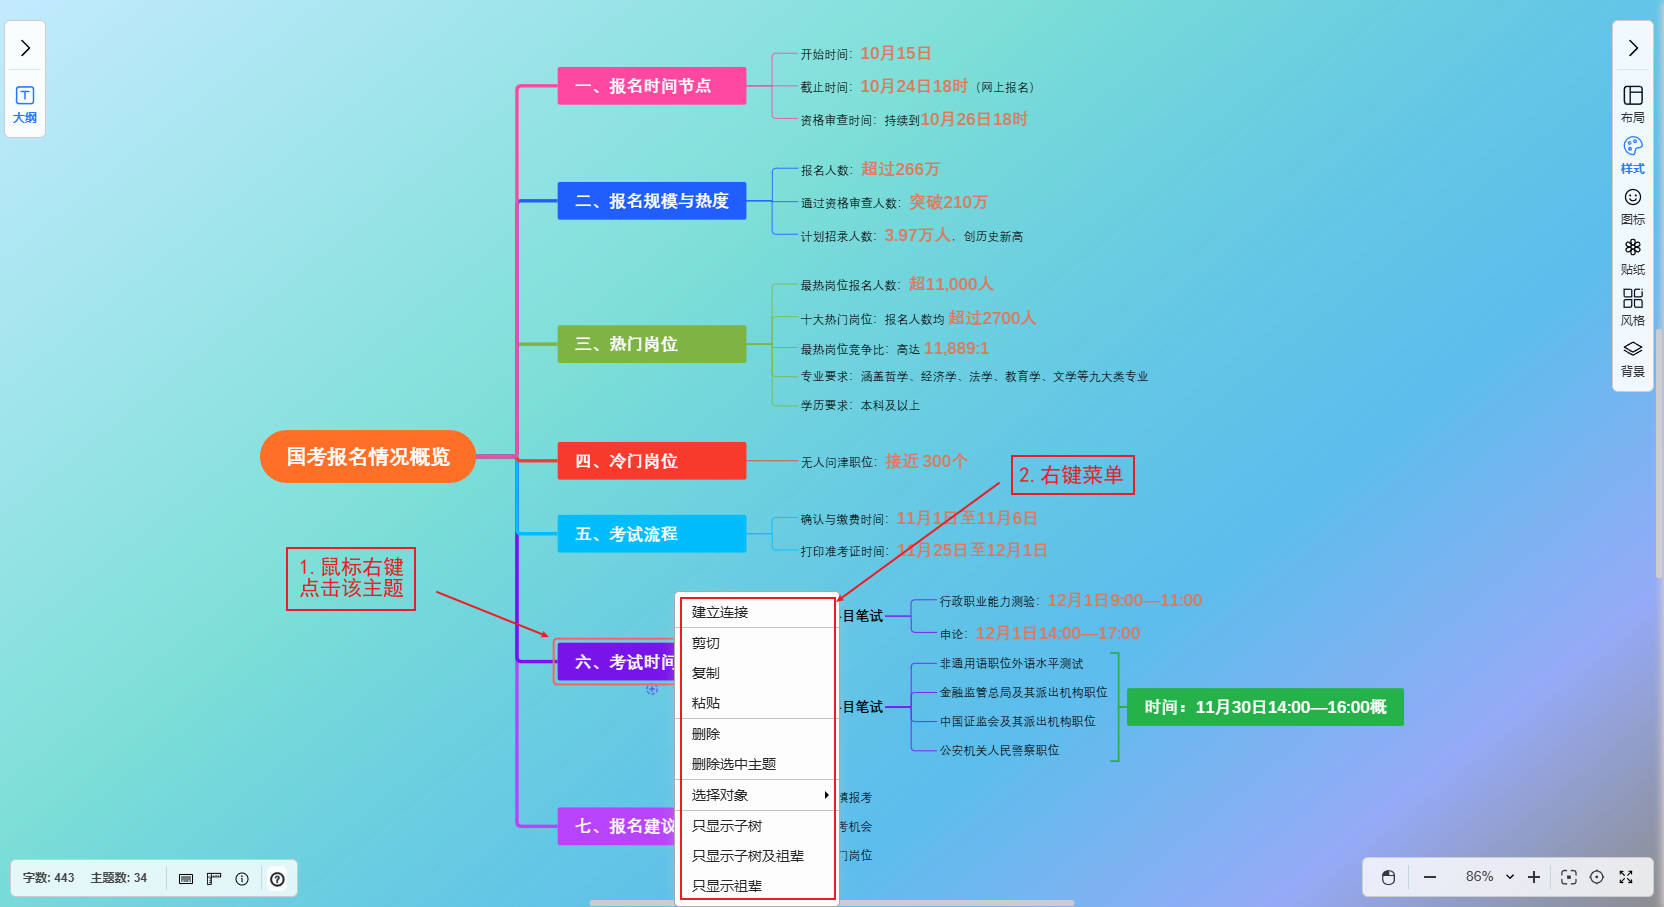Viewport: 1664px width, 907px height.
Task: Open the 样式 style panel
Action: [1632, 154]
